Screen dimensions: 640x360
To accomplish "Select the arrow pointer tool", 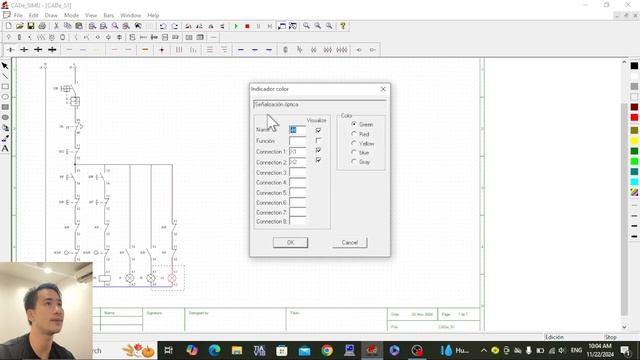I will pos(5,66).
